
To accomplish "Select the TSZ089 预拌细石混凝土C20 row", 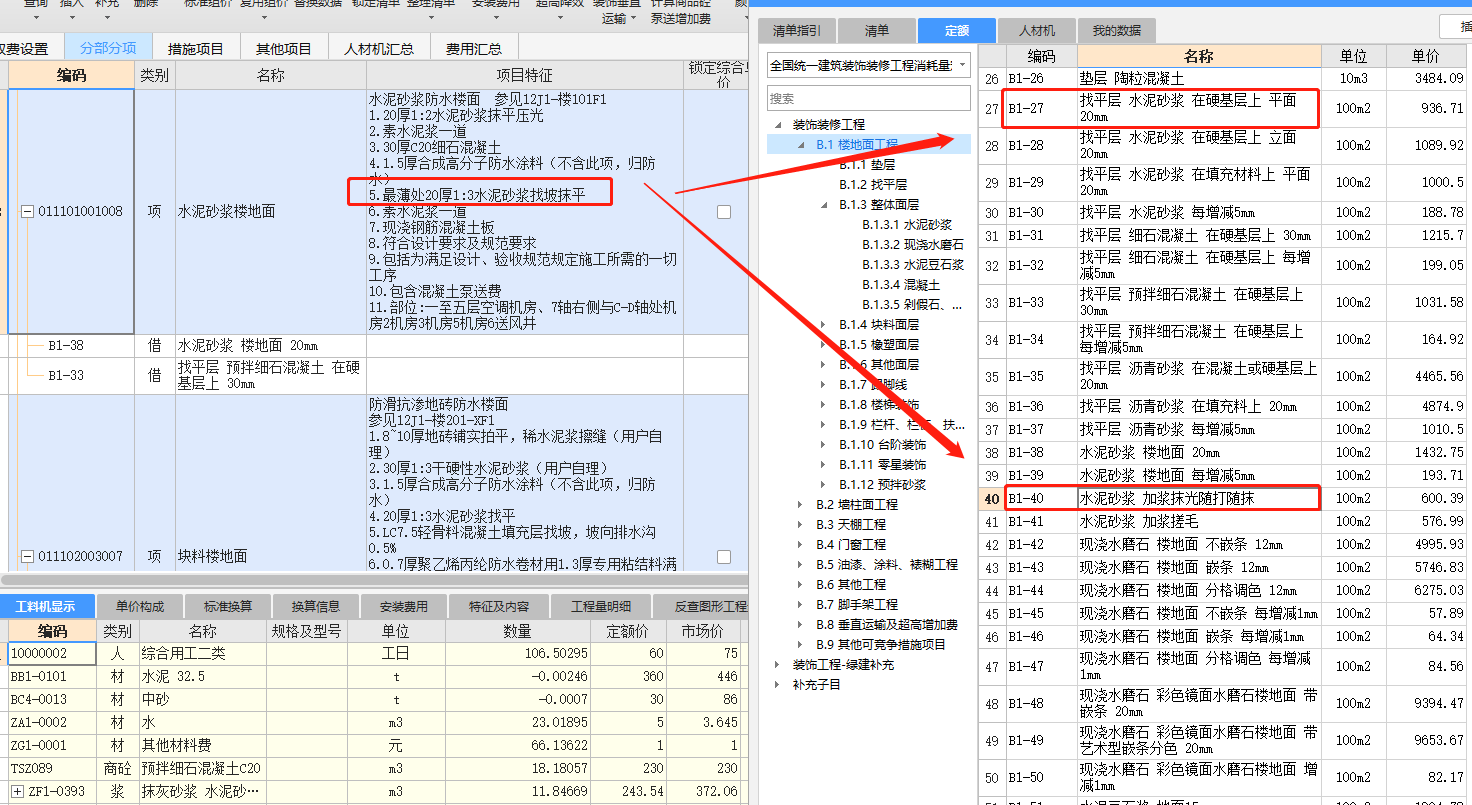I will [374, 769].
